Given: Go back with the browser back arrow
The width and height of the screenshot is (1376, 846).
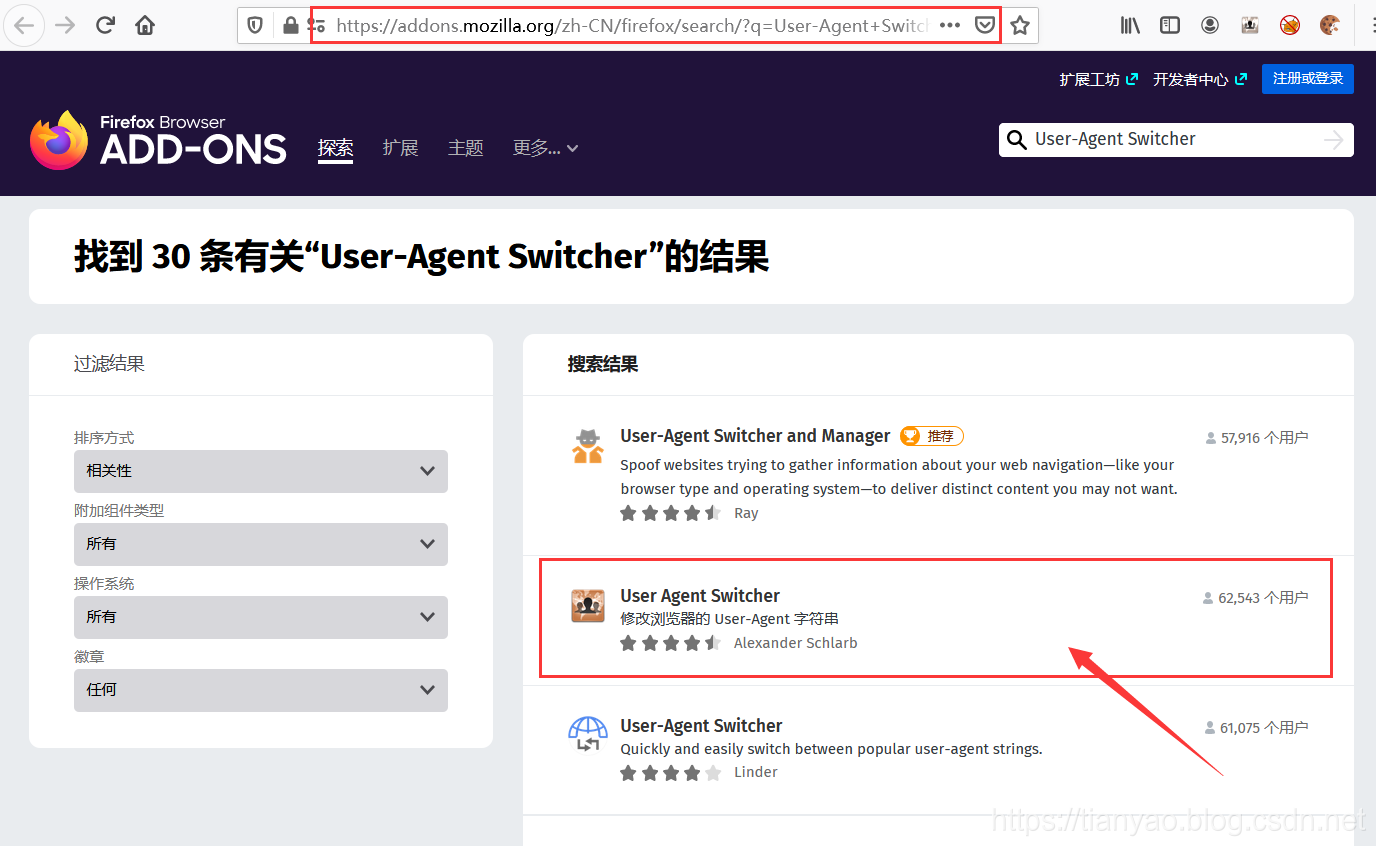Looking at the screenshot, I should [24, 26].
